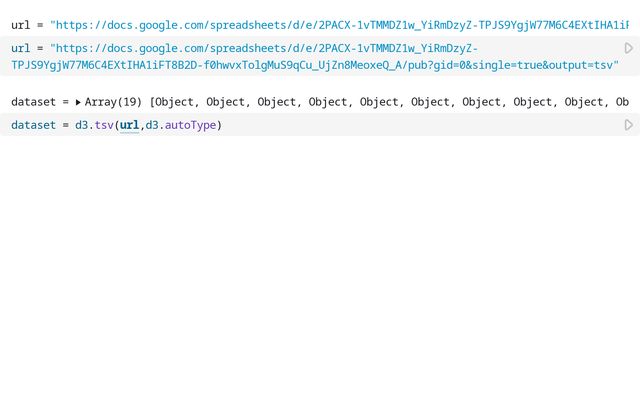640x400 pixels.
Task: Click 'url' variable name in code cell
Action: pyautogui.click(x=20, y=48)
